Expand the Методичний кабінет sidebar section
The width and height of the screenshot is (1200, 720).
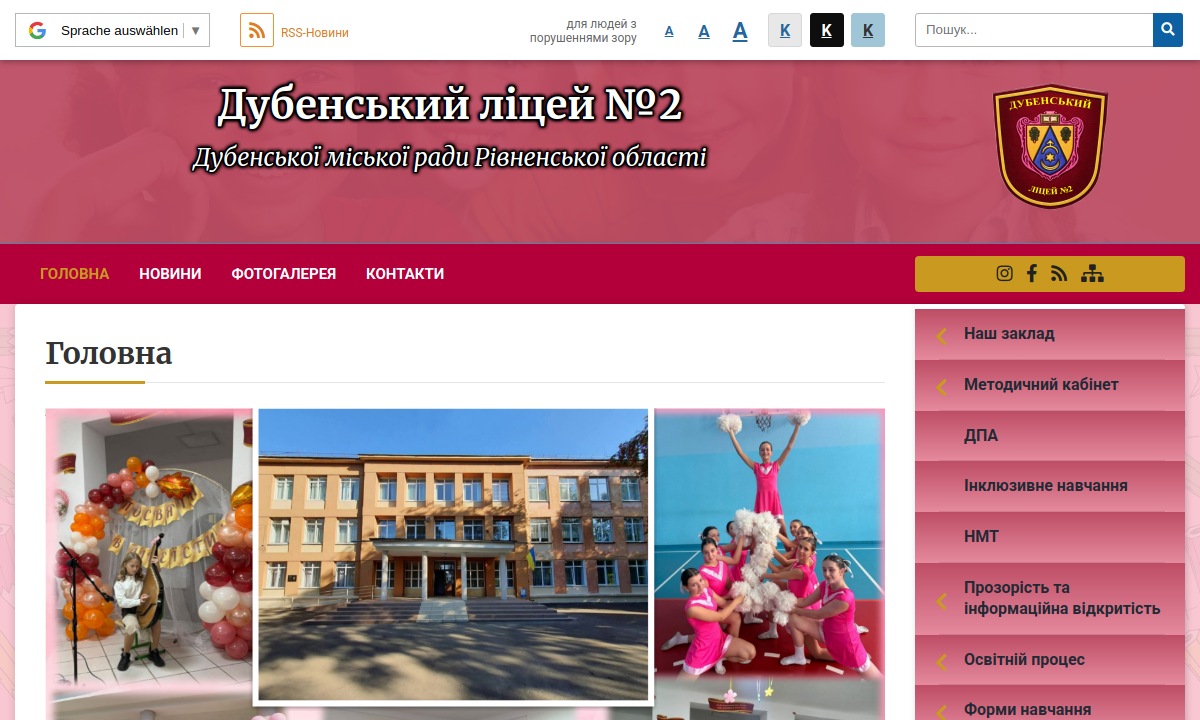coord(1041,385)
